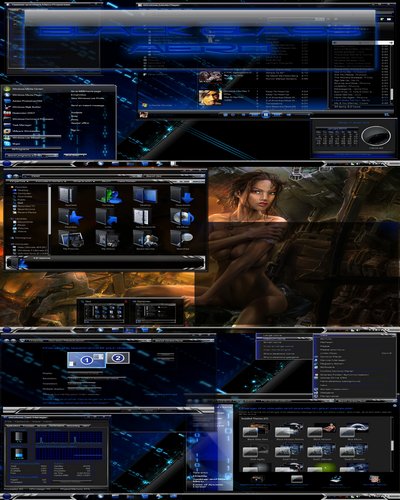Click the Explorer back navigation button
The height and width of the screenshot is (500, 400).
[x=9, y=176]
